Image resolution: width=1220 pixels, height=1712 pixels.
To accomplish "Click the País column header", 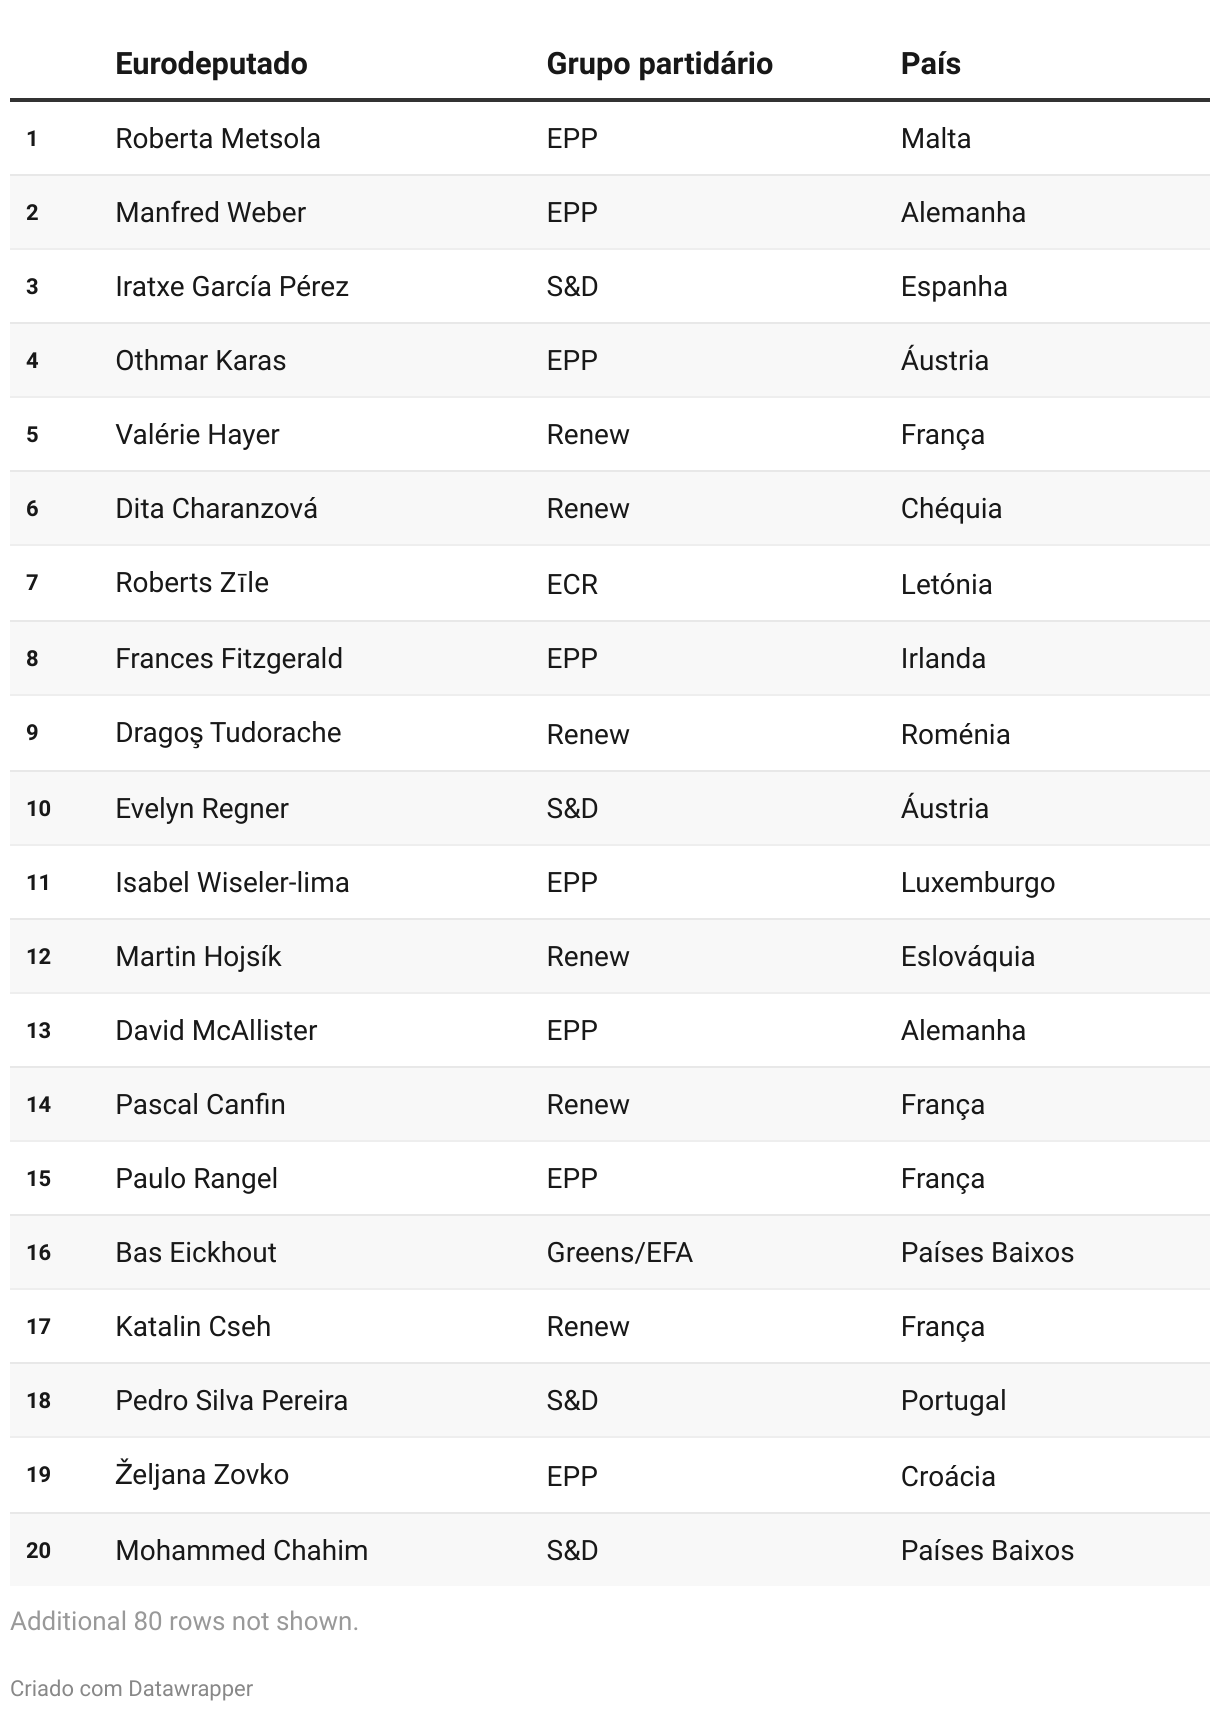I will pos(930,64).
